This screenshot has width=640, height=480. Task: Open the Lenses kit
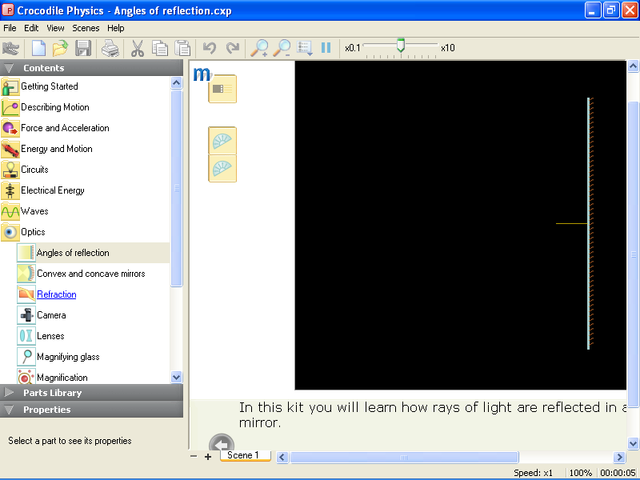point(51,336)
